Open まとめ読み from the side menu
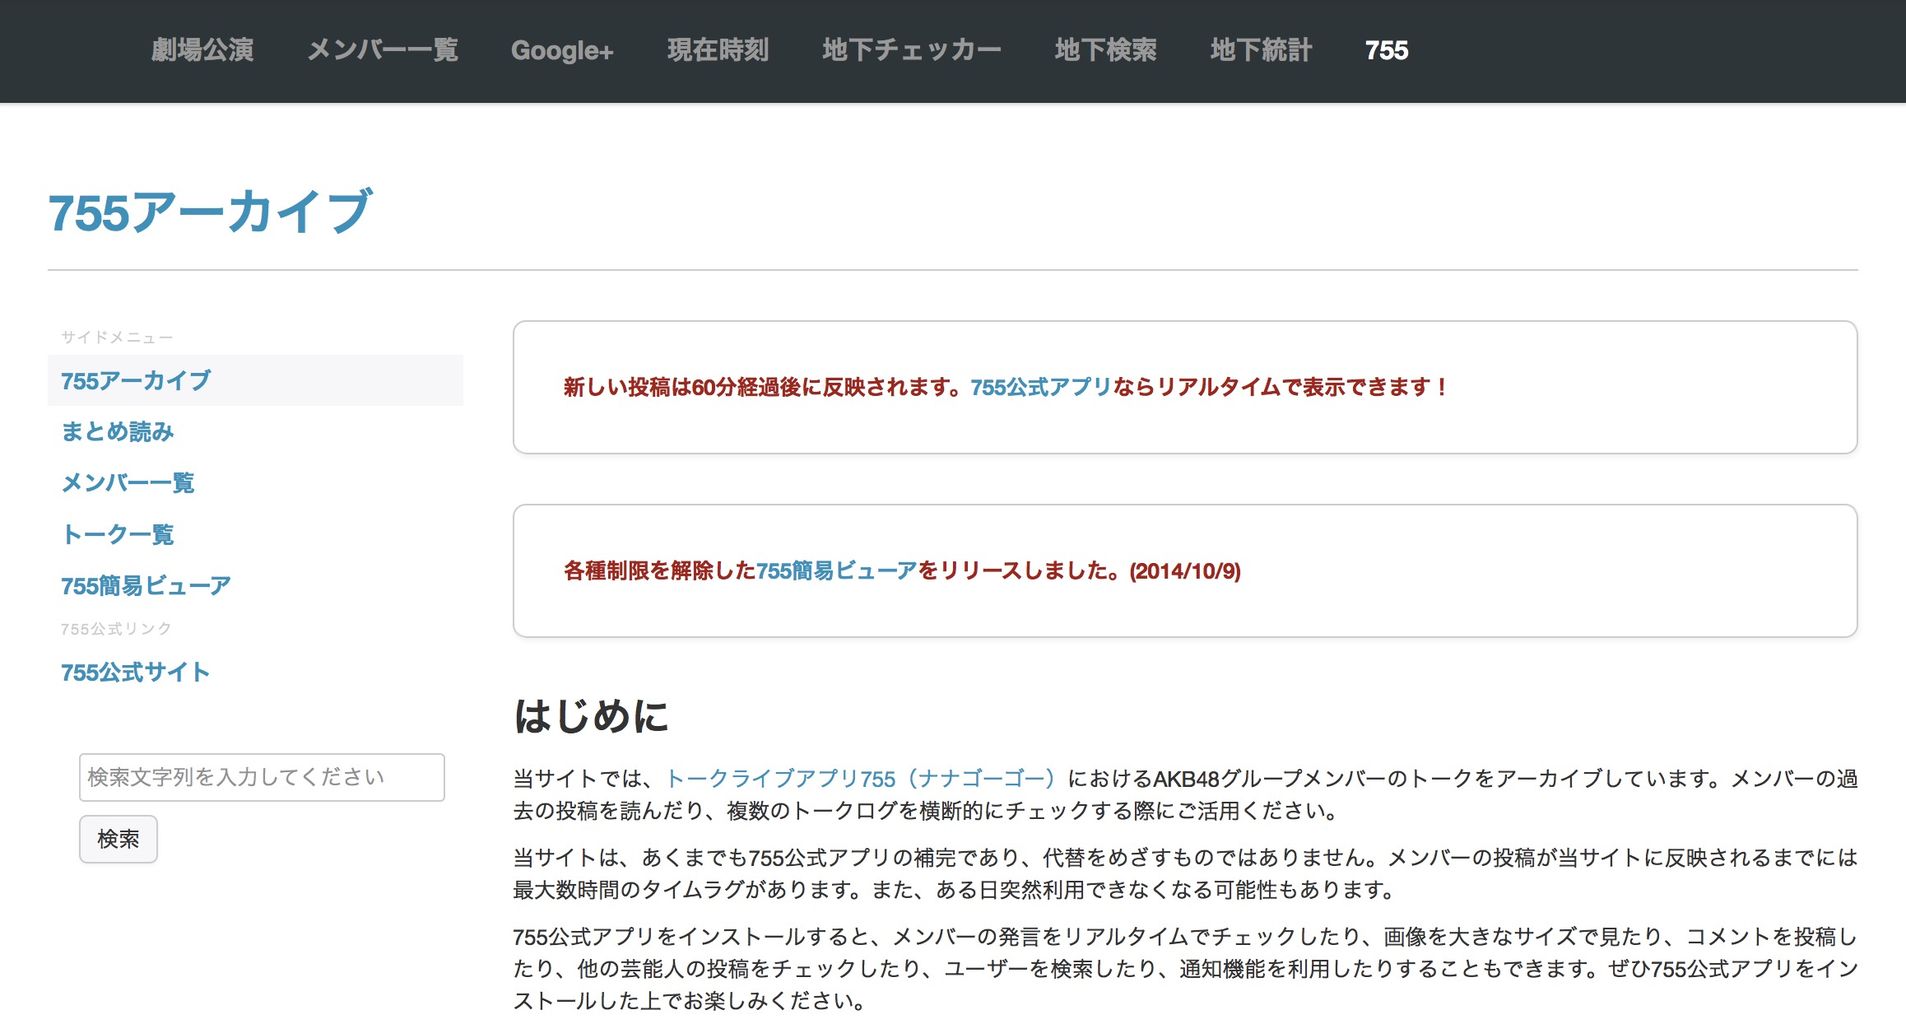 (118, 431)
